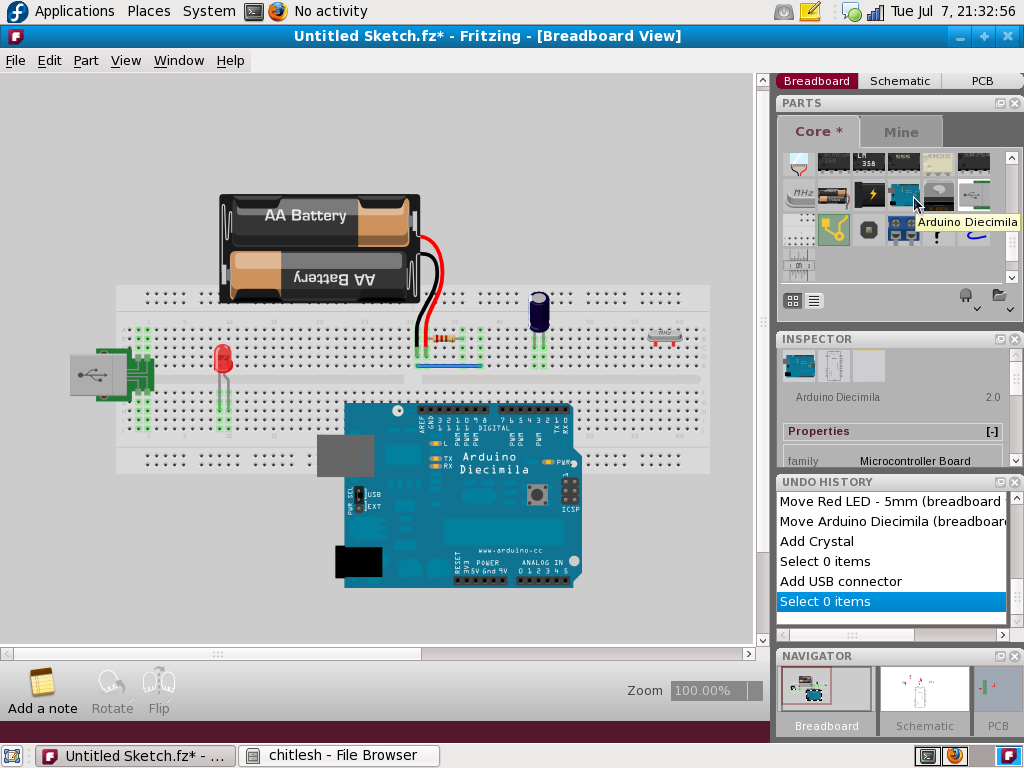Pick the 4N35 optocoupler part
The height and width of the screenshot is (768, 1024).
pos(938,162)
